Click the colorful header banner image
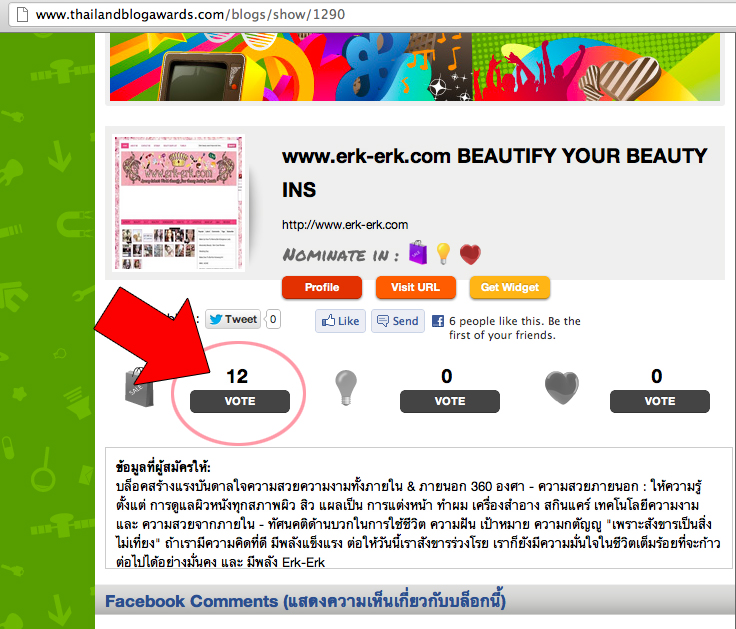 coord(415,67)
